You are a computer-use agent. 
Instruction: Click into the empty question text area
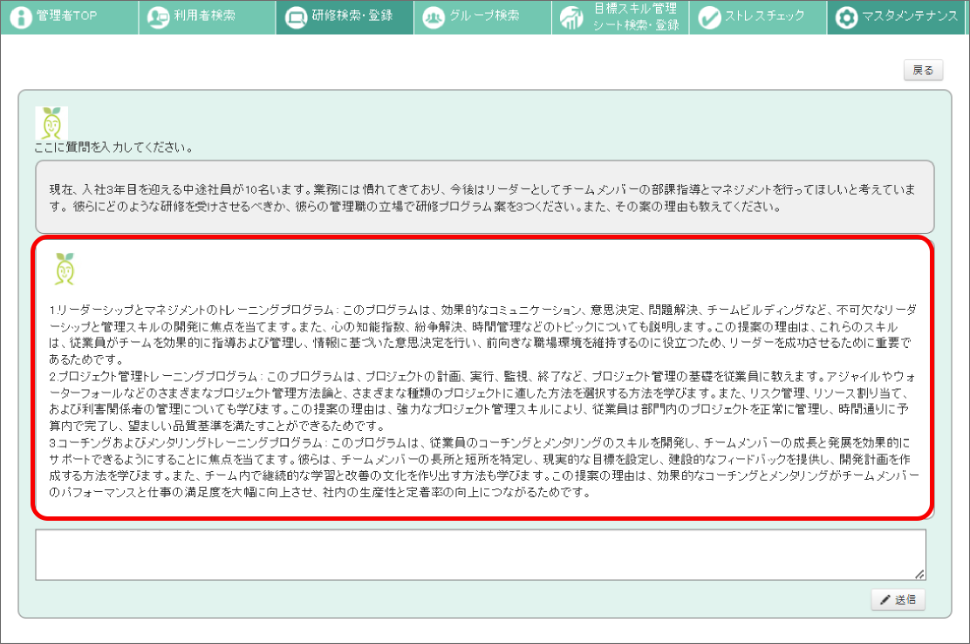click(x=481, y=554)
